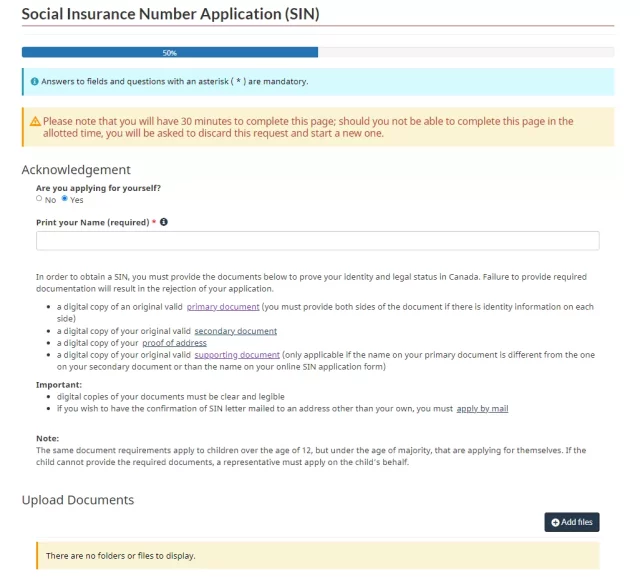
Task: Open the supporting document link
Action: pos(237,355)
